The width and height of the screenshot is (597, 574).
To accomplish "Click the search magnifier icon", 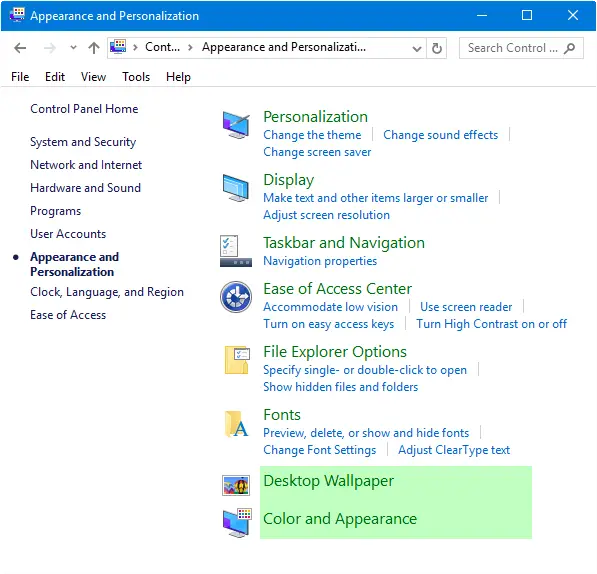I will coord(570,48).
